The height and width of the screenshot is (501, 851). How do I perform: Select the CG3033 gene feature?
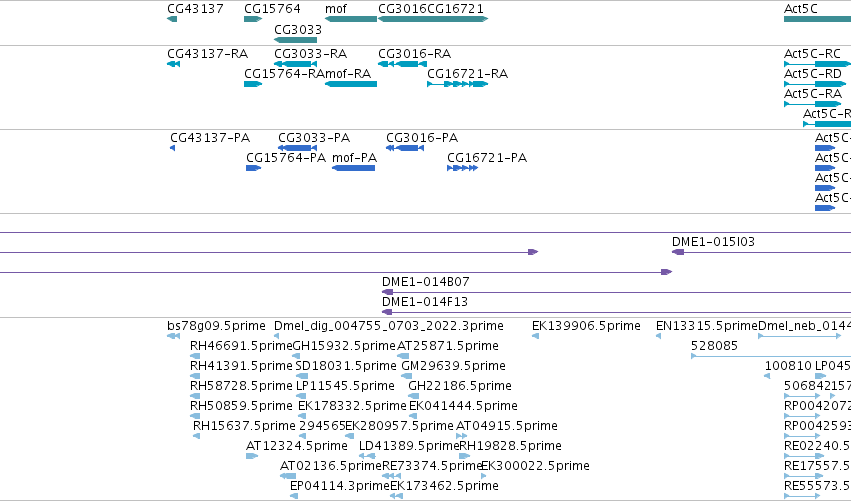point(295,40)
